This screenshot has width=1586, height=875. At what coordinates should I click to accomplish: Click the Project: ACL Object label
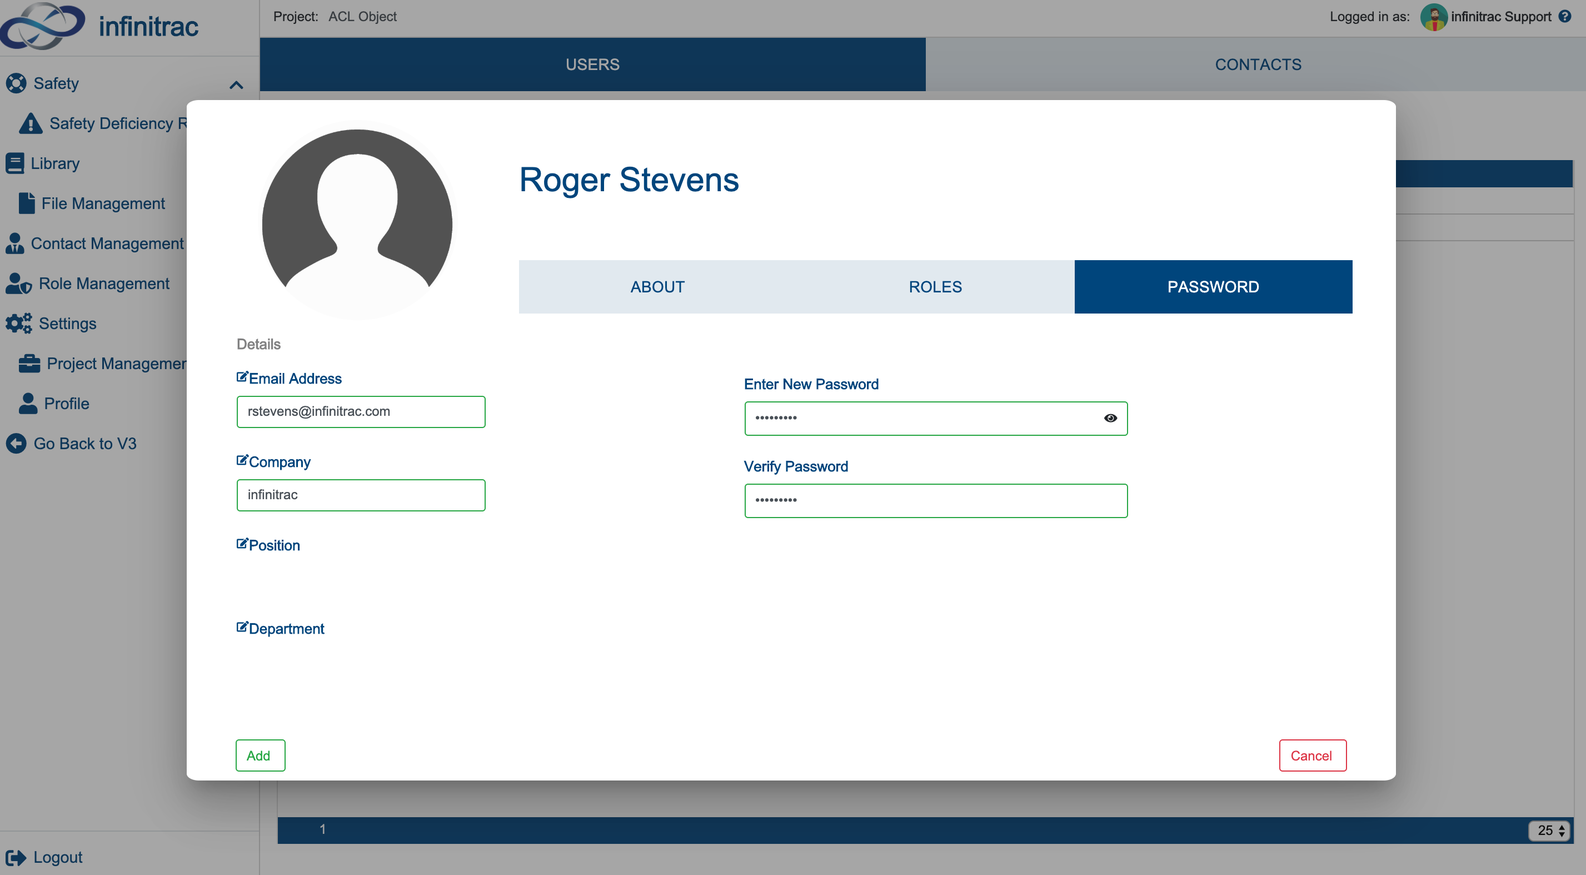(x=335, y=16)
